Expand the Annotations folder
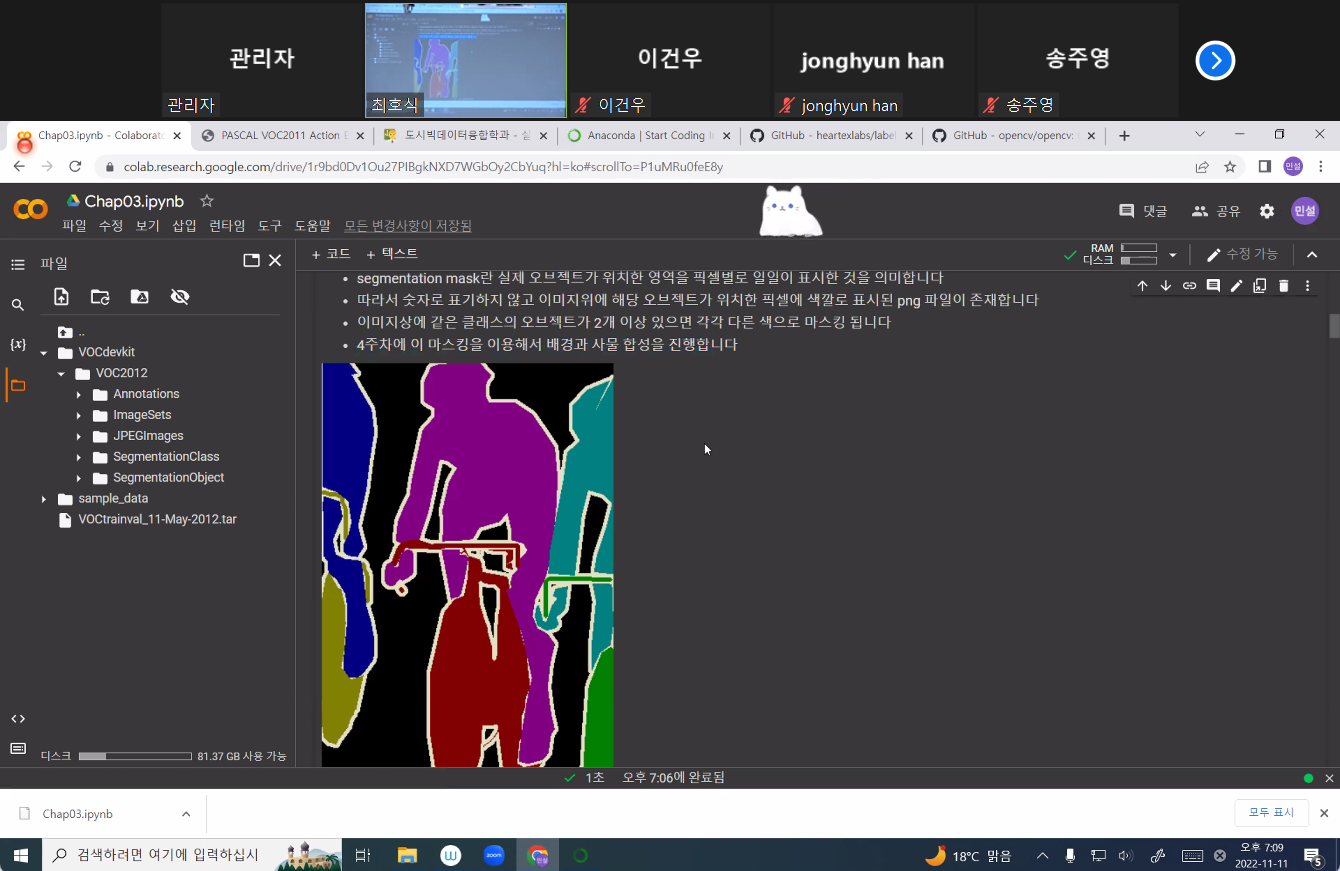This screenshot has height=871, width=1340. tap(79, 395)
